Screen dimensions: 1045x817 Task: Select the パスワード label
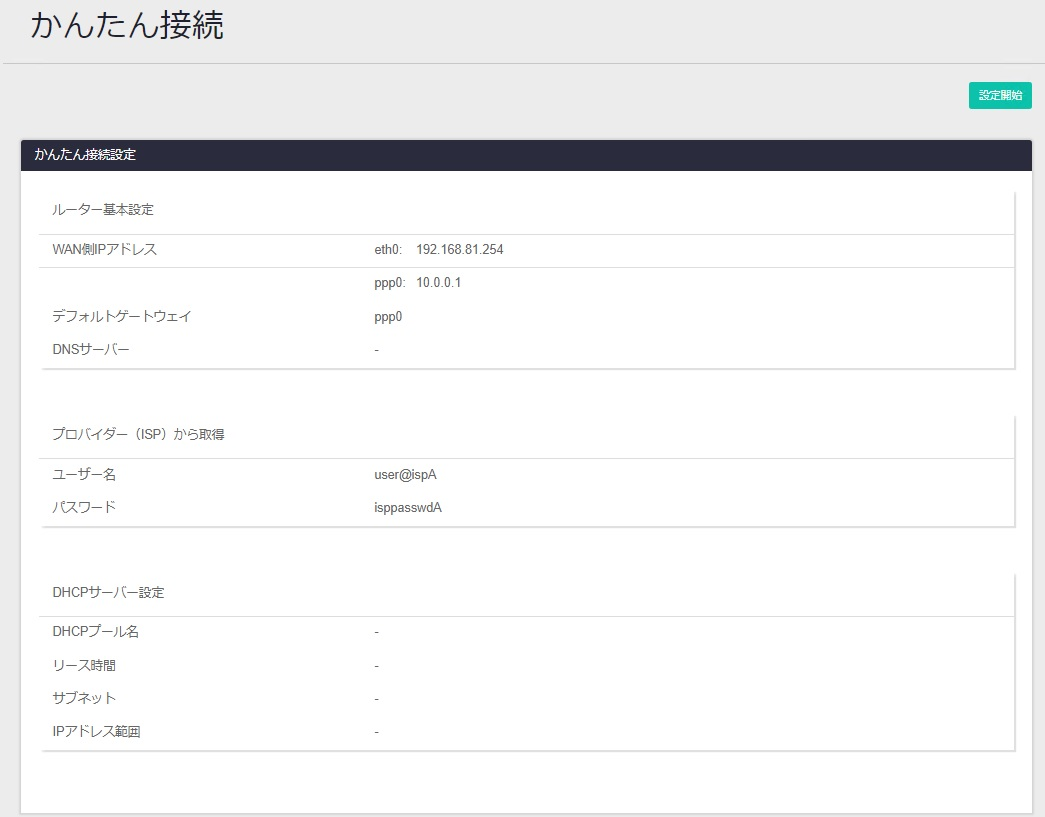tap(84, 507)
